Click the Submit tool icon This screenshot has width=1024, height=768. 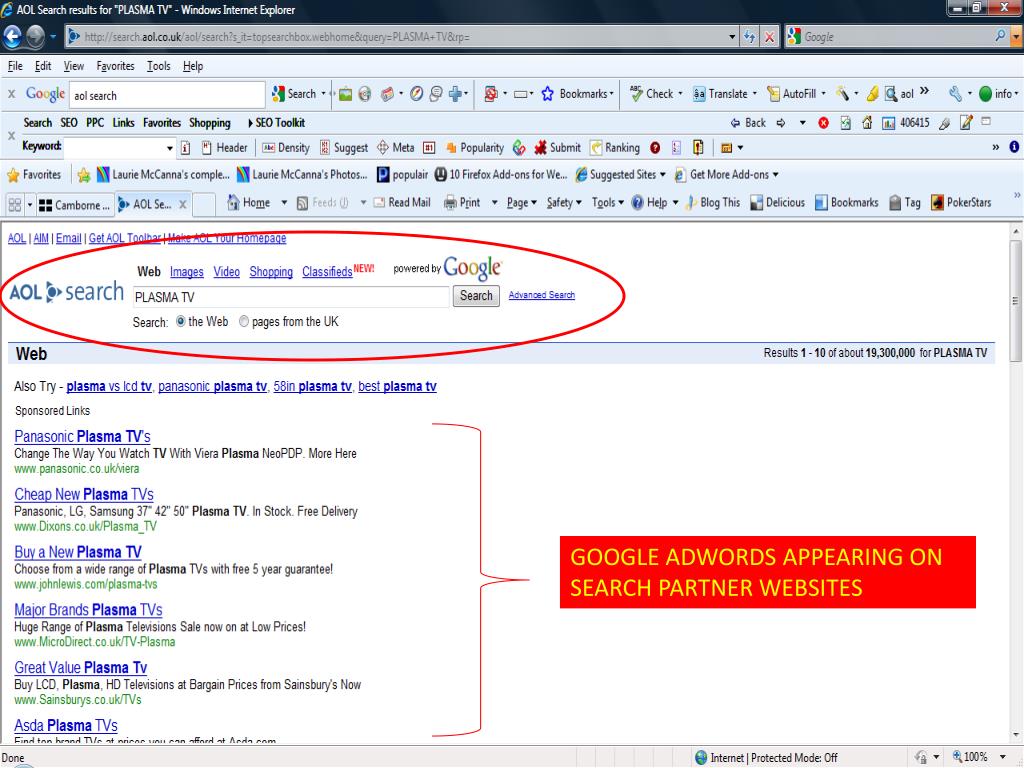tap(540, 148)
